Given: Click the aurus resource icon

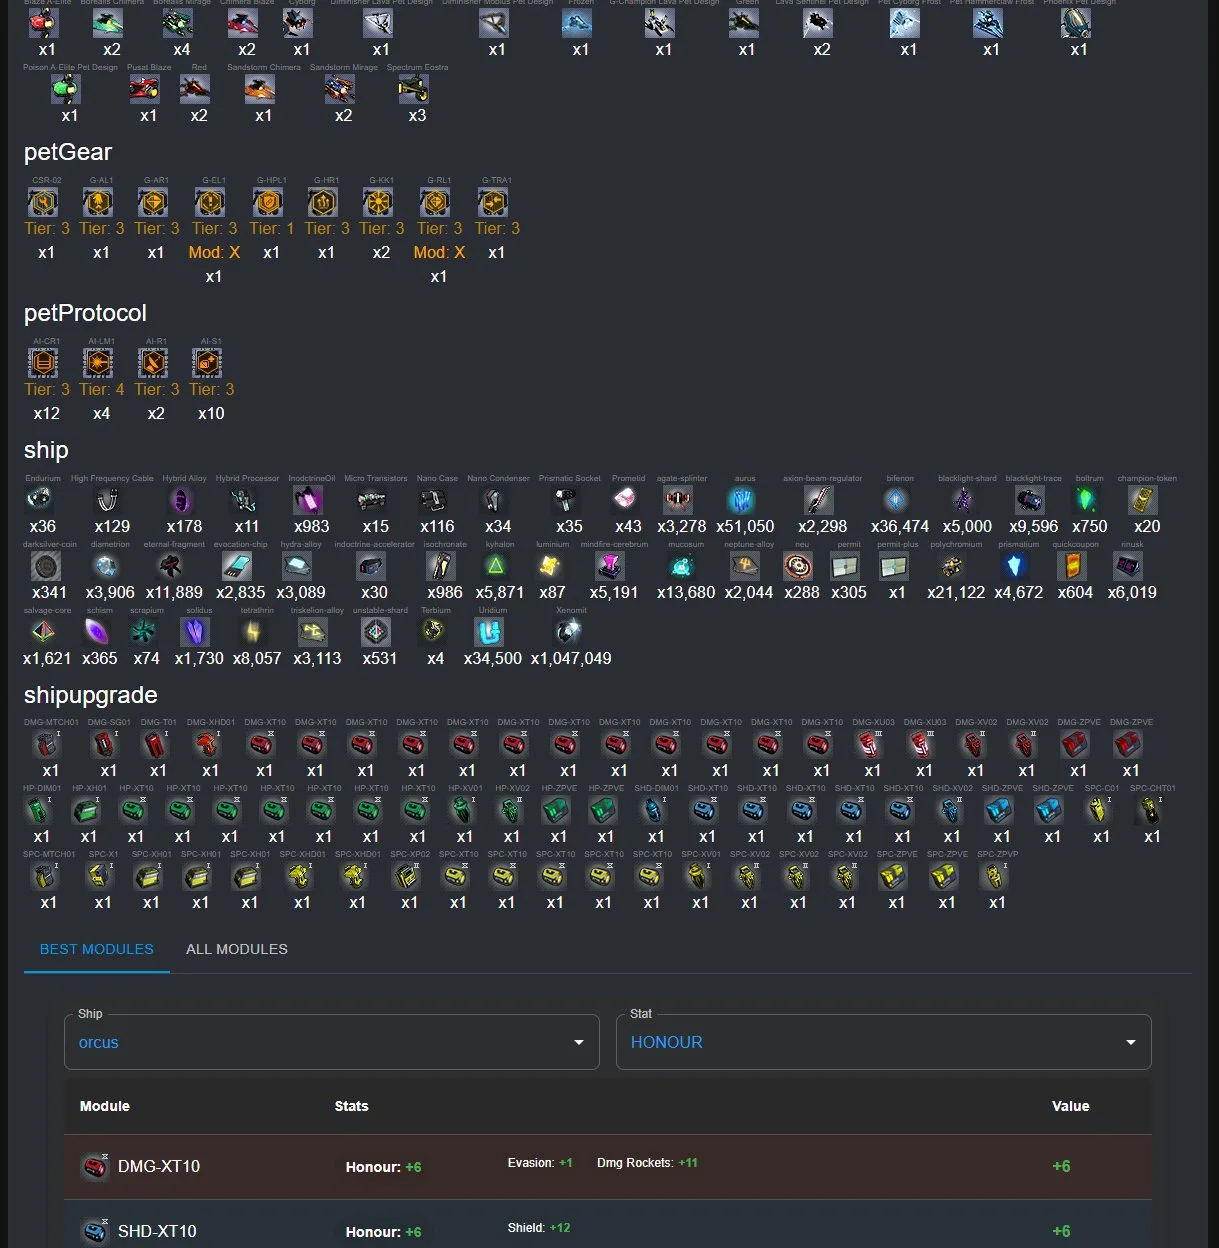Looking at the screenshot, I should coord(742,499).
